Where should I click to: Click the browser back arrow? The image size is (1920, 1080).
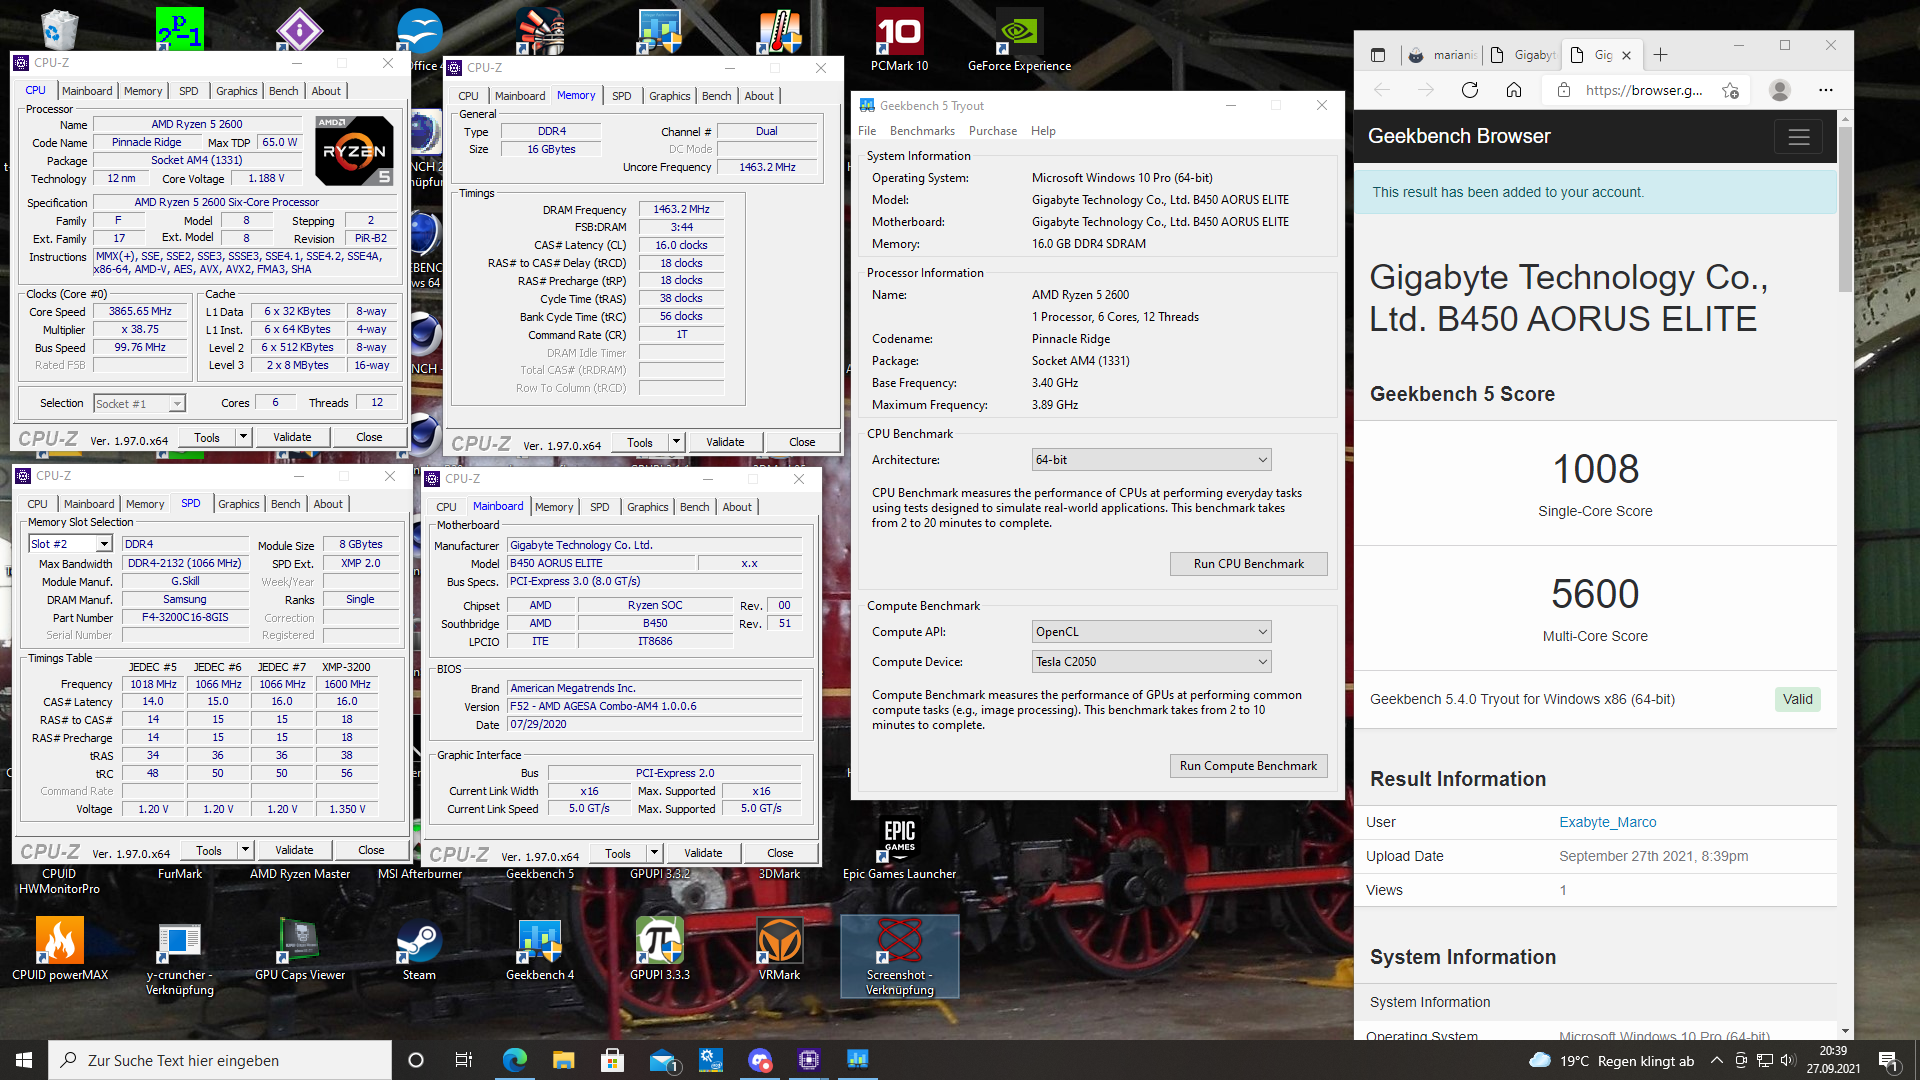pyautogui.click(x=1382, y=90)
